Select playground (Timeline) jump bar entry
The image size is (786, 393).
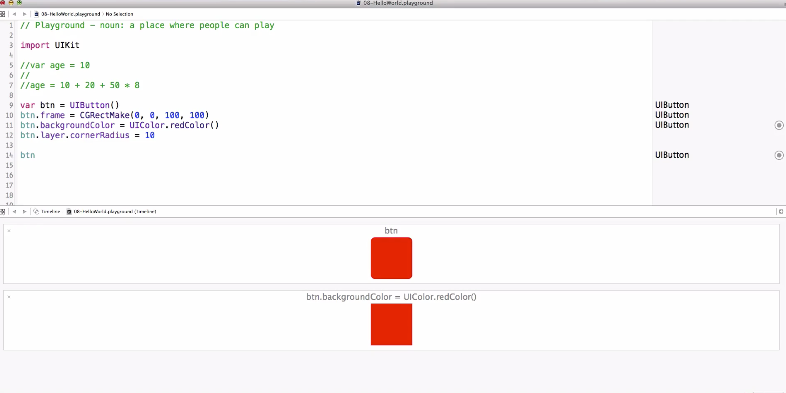pyautogui.click(x=111, y=212)
